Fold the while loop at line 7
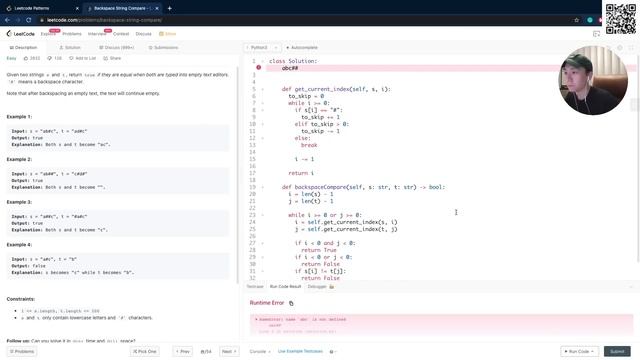The height and width of the screenshot is (360, 640). tap(262, 103)
